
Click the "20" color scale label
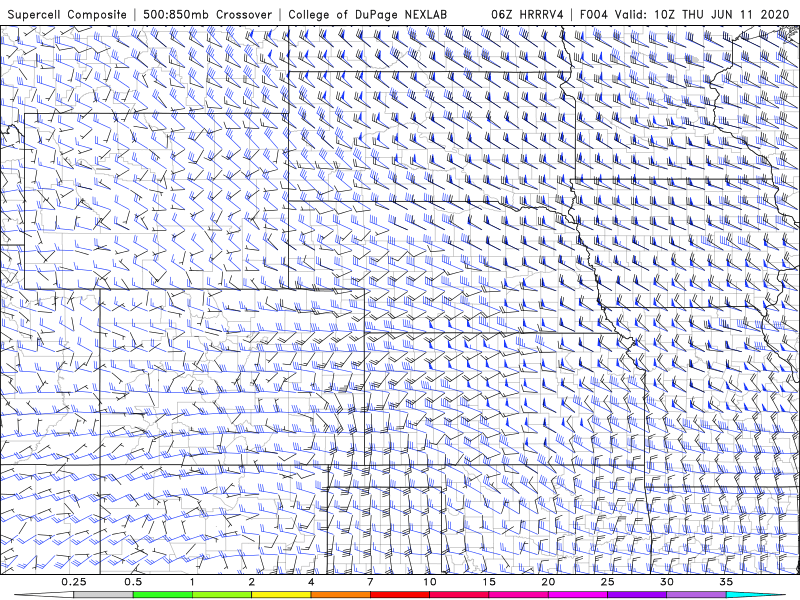tap(548, 582)
